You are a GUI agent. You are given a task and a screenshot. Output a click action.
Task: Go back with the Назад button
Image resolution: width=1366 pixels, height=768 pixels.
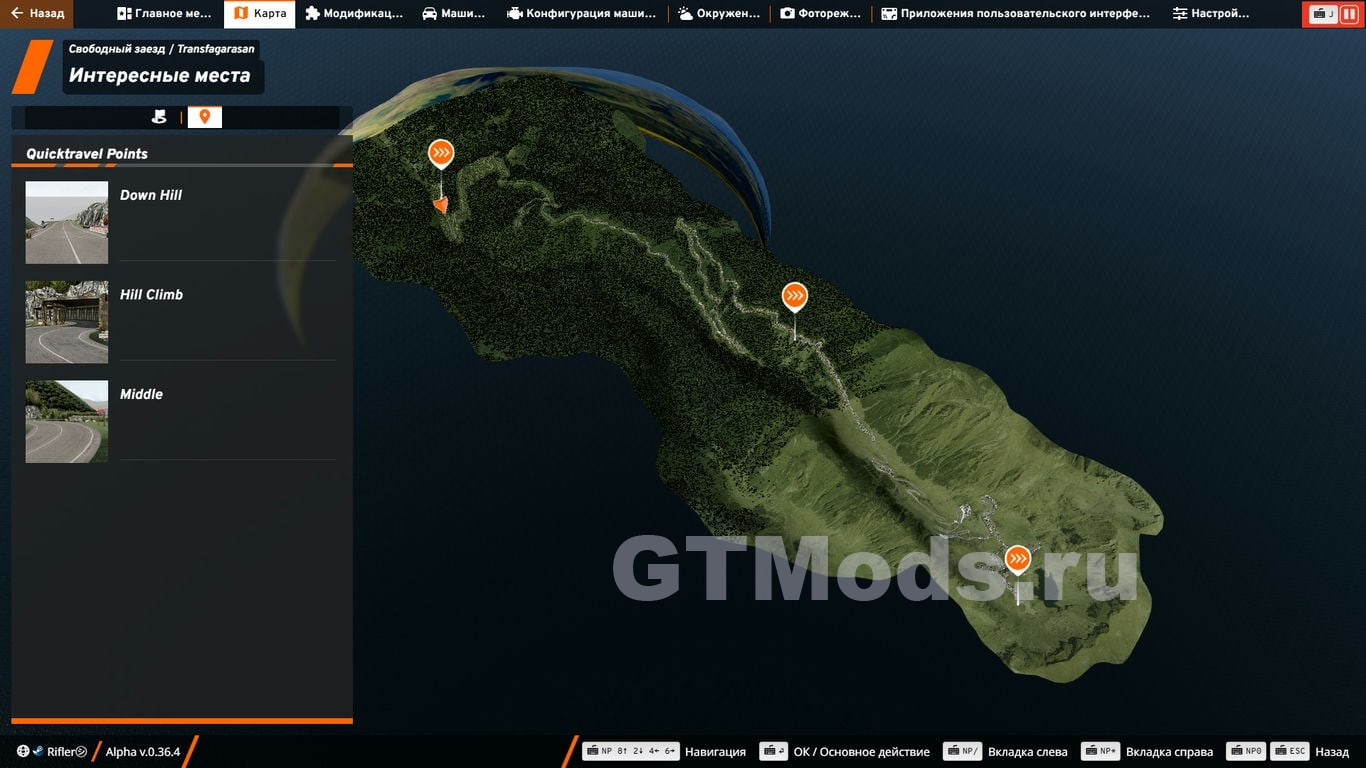pos(37,14)
